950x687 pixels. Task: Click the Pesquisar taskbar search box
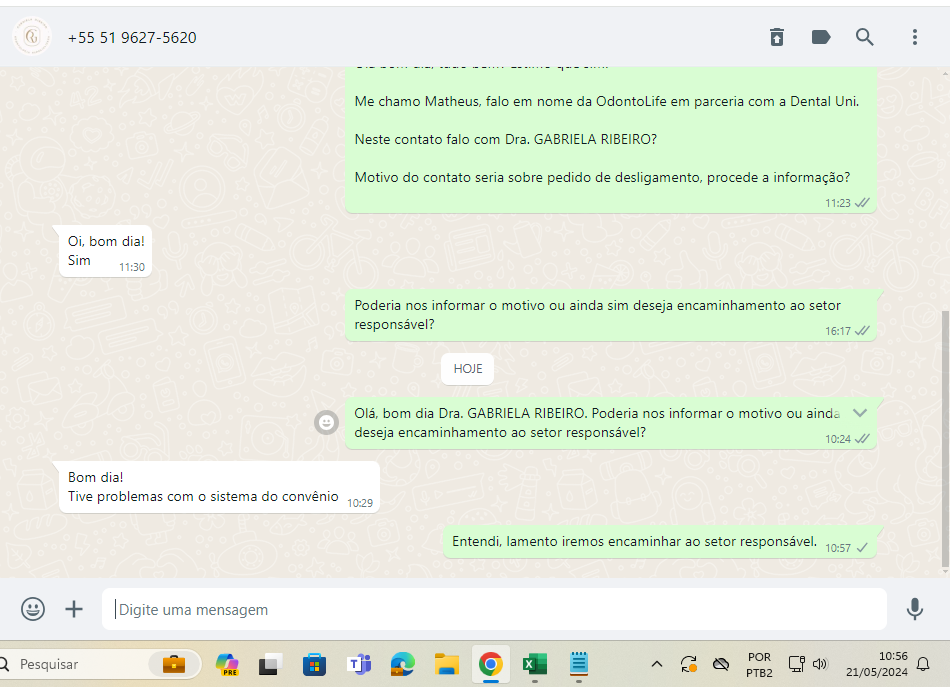coord(100,664)
